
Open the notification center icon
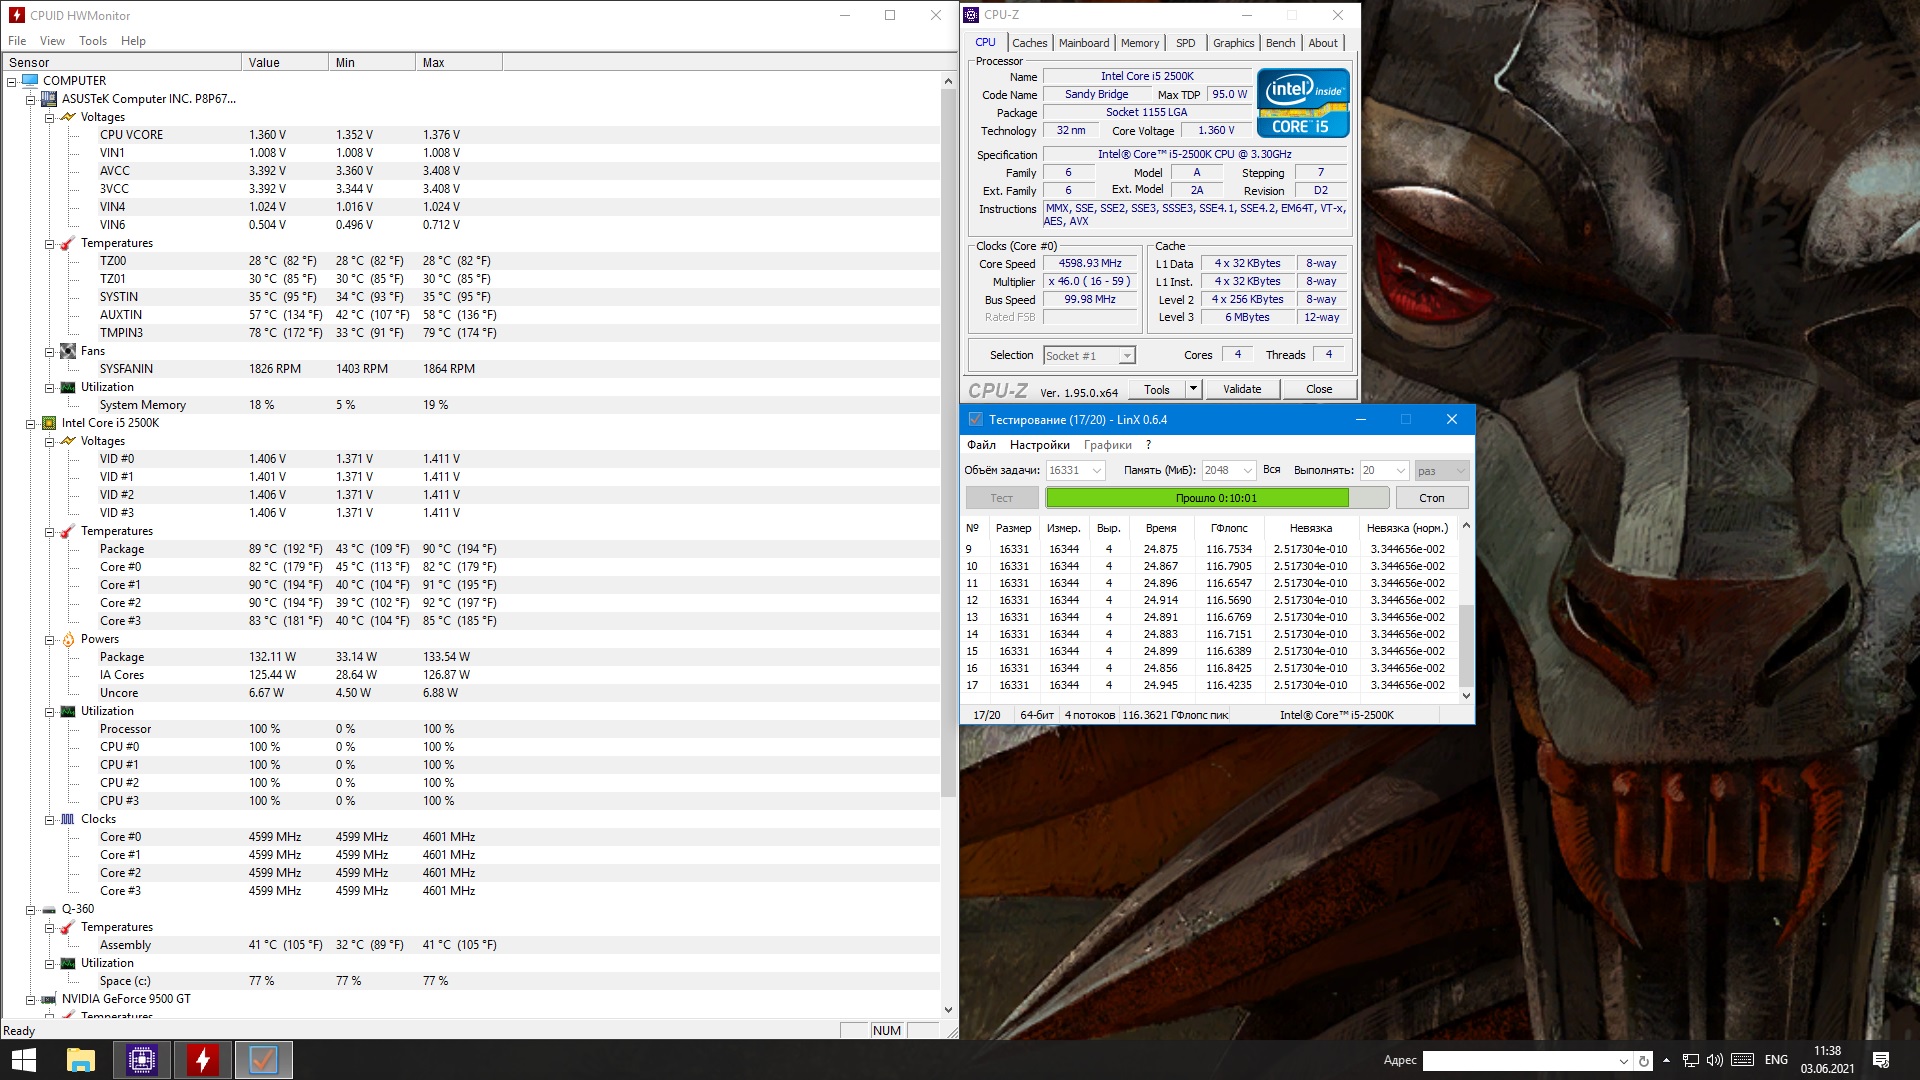(1880, 1060)
